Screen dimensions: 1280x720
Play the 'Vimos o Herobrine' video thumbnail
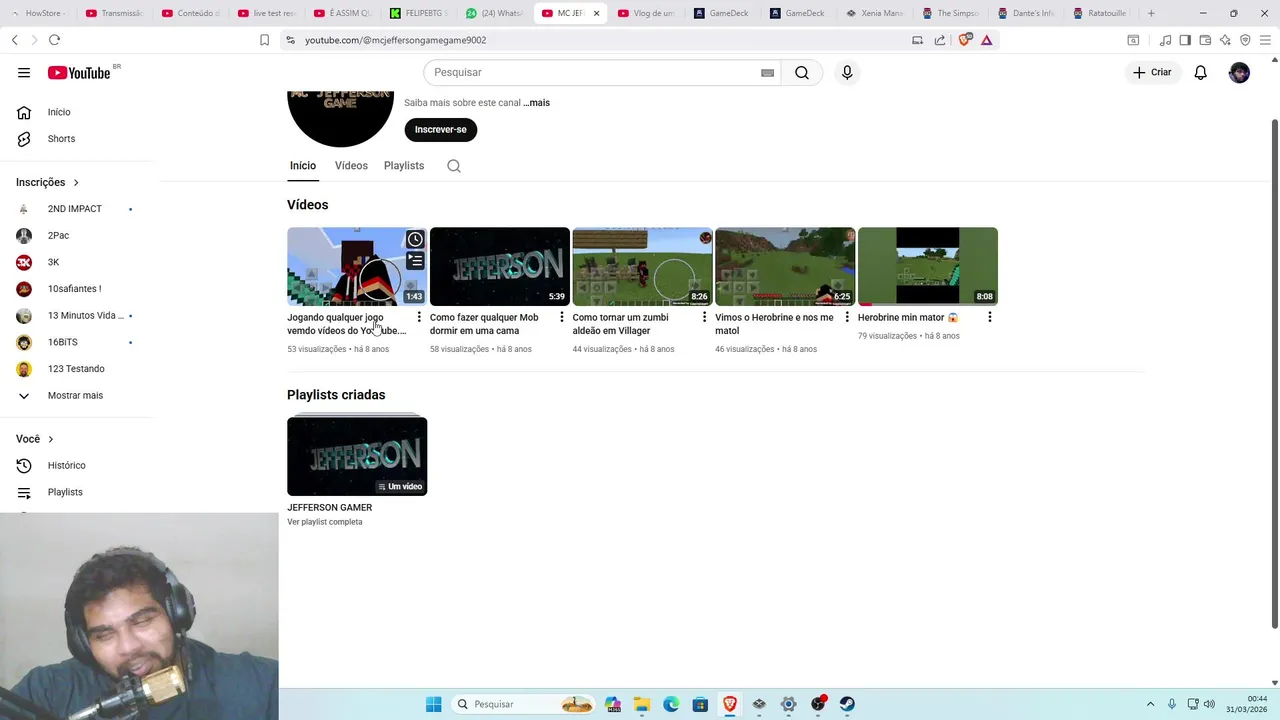785,266
